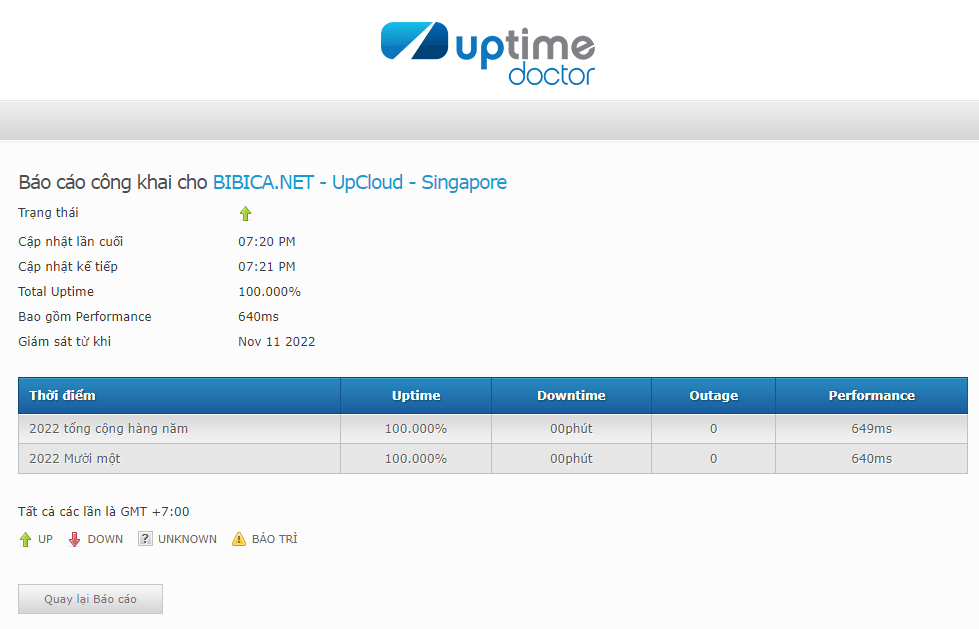Click the Outage column header
This screenshot has width=979, height=629.
pyautogui.click(x=714, y=395)
